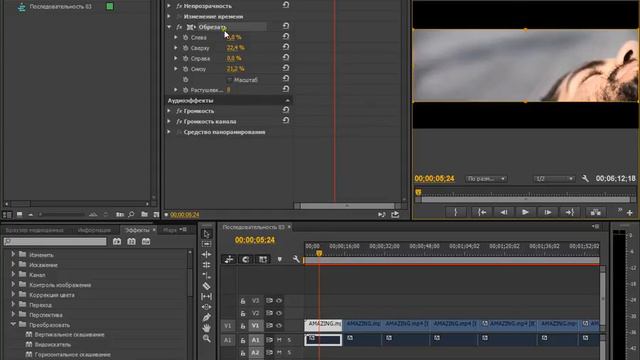Add marker in the timeline header
Screen dimensions: 640x360
coord(280,260)
